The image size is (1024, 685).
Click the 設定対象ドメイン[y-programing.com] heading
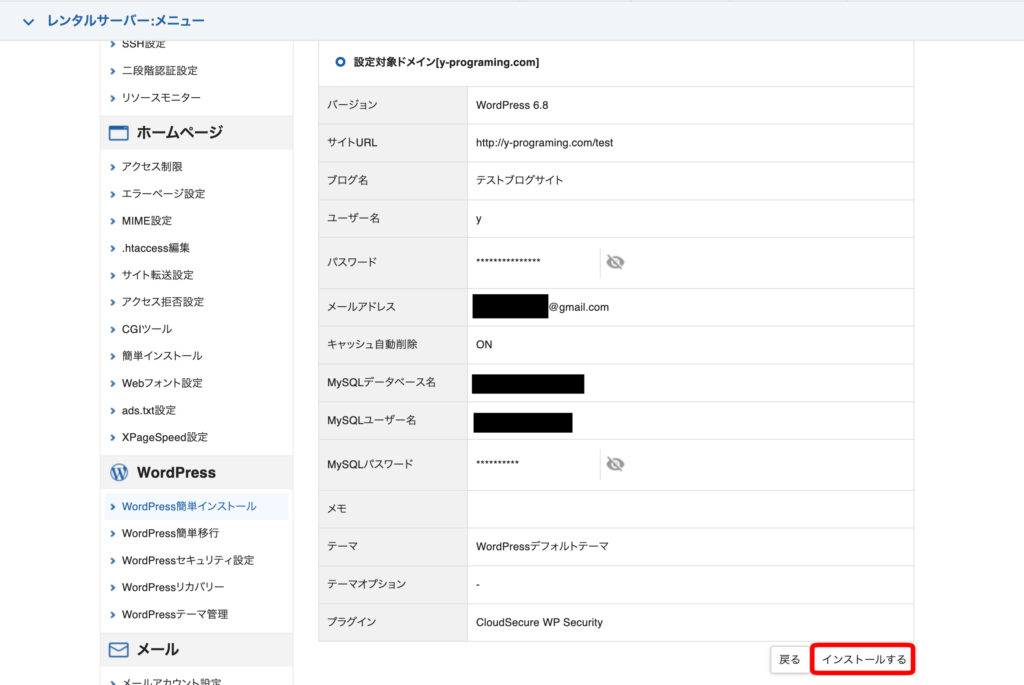pos(447,63)
